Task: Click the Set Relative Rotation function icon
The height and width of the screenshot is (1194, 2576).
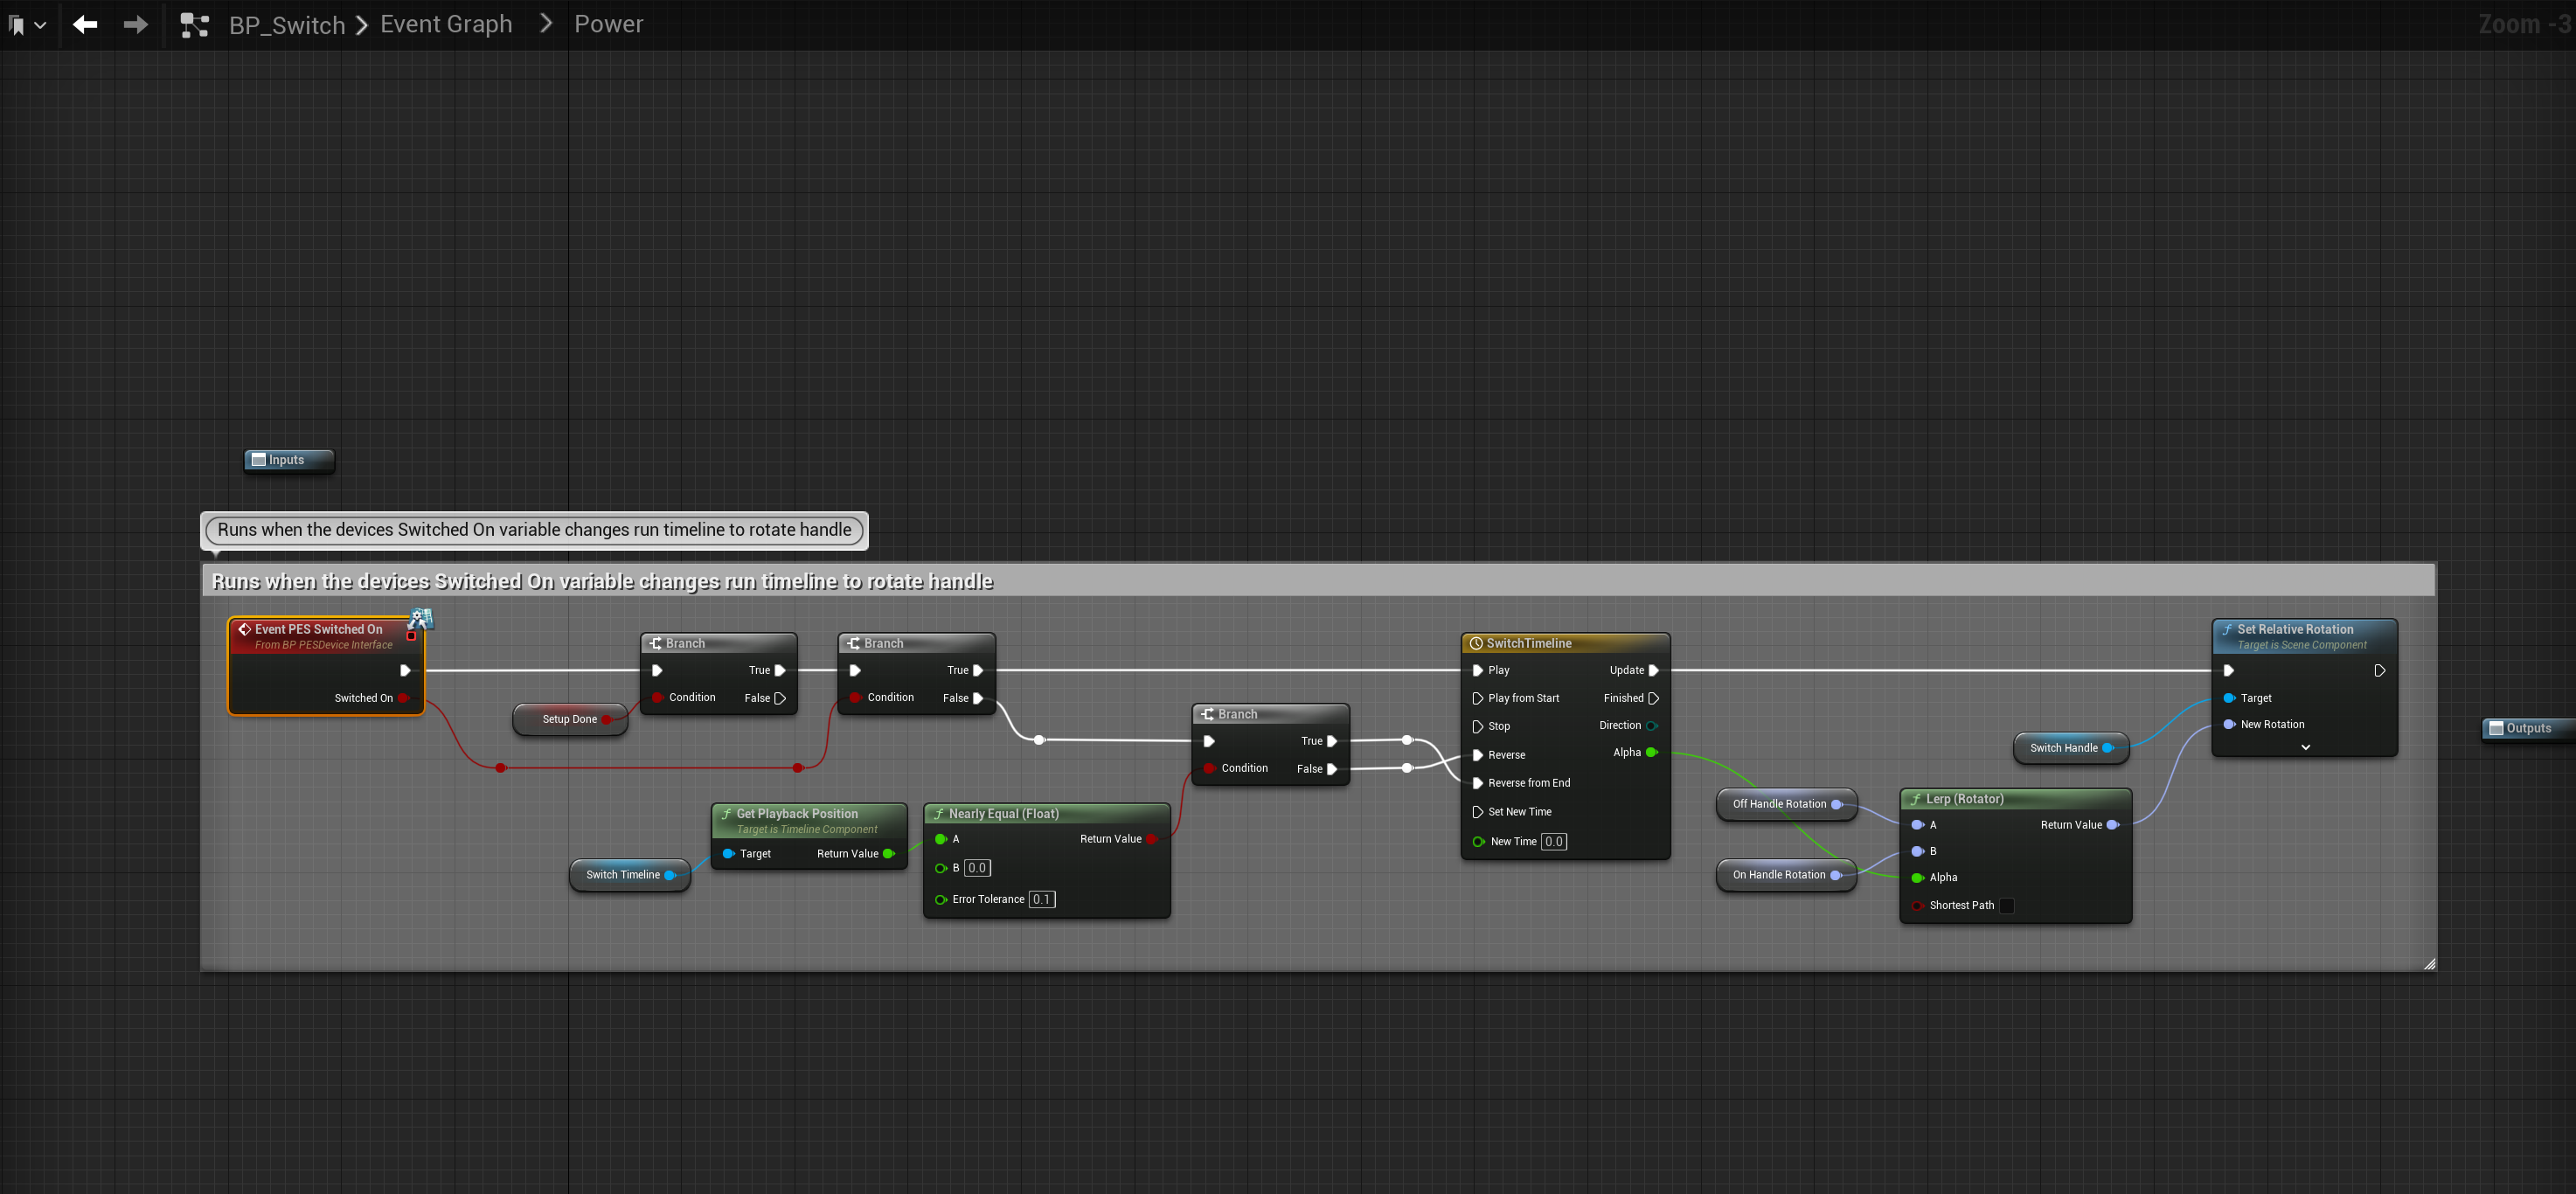Action: pyautogui.click(x=2227, y=629)
